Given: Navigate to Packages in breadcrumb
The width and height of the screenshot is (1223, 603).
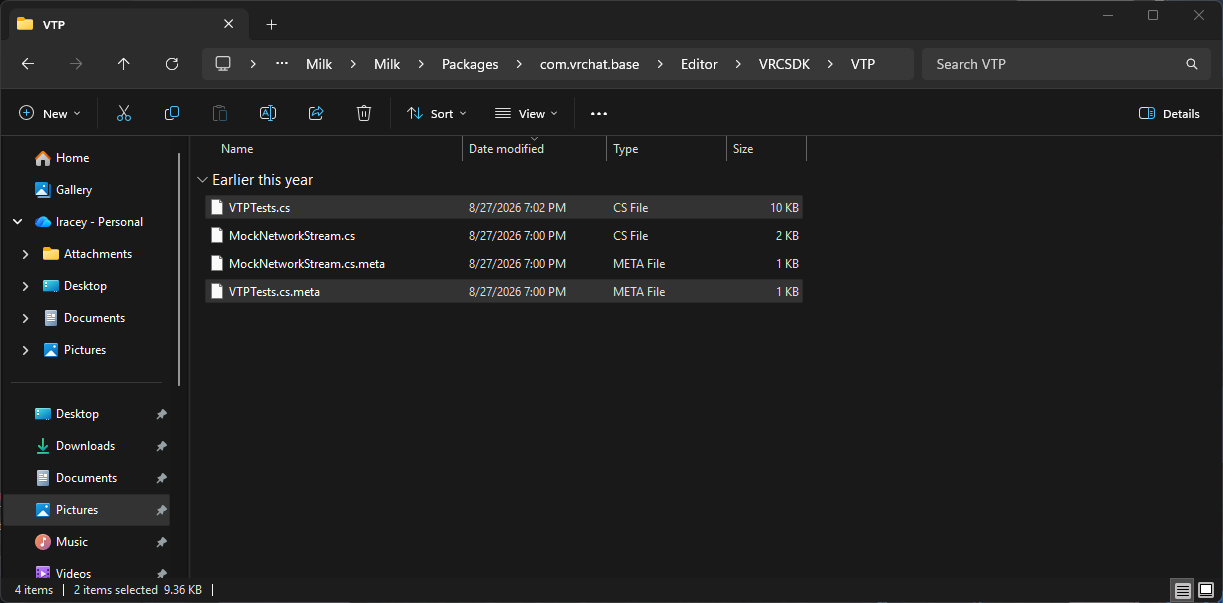Looking at the screenshot, I should point(470,64).
